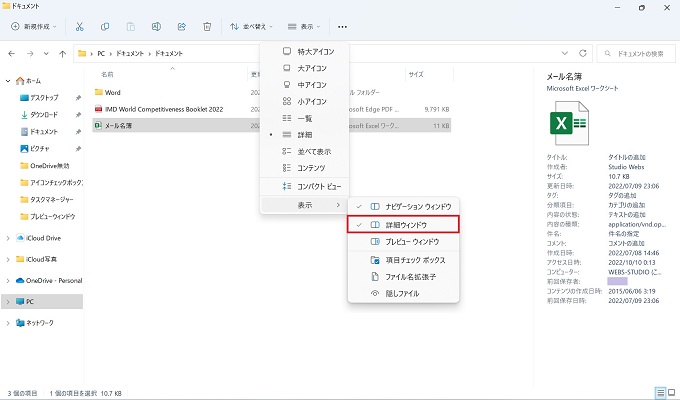
Task: Click the Rename icon in toolbar
Action: 156,27
